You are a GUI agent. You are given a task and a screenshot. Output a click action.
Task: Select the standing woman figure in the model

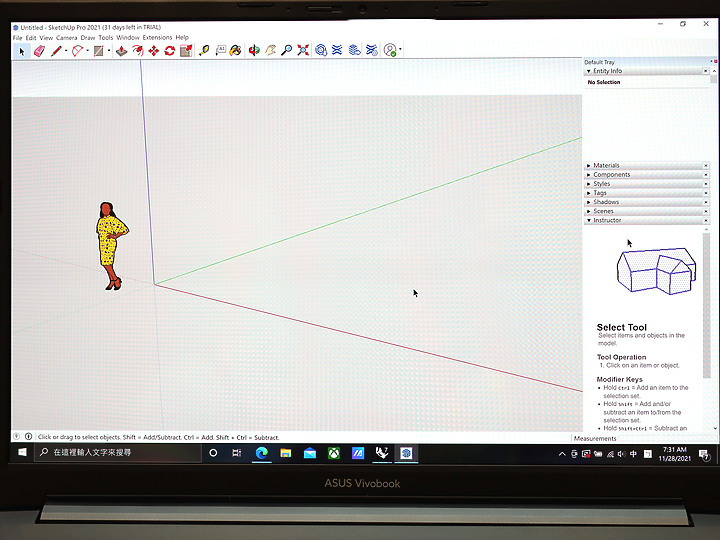click(112, 246)
